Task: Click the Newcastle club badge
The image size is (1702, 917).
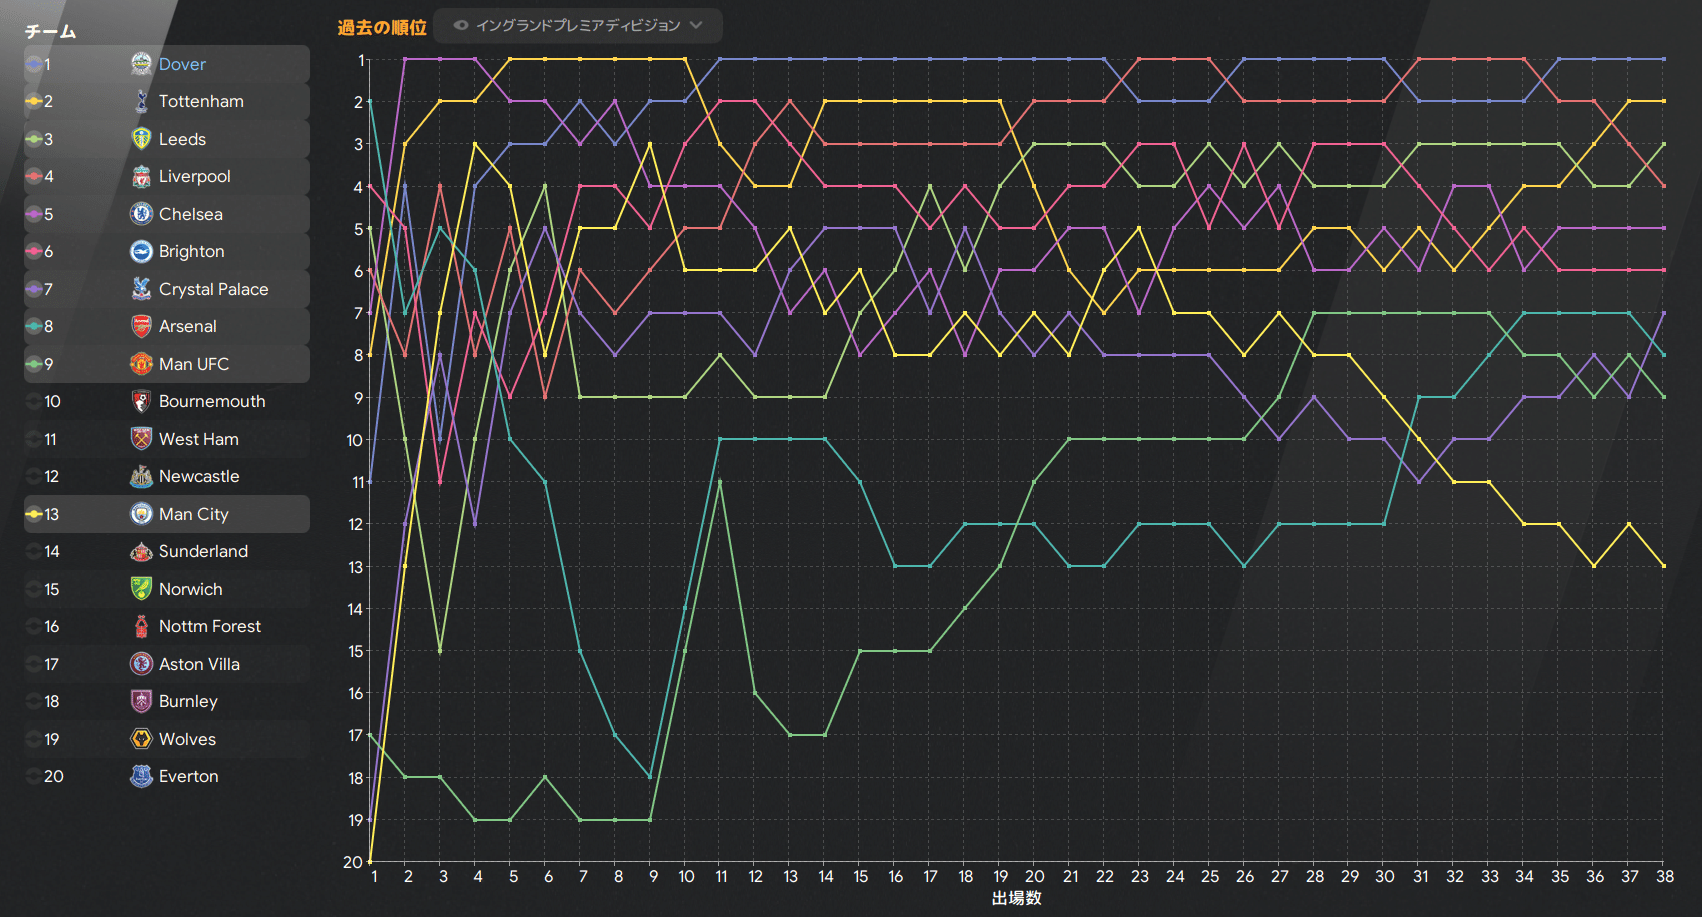Action: 141,476
